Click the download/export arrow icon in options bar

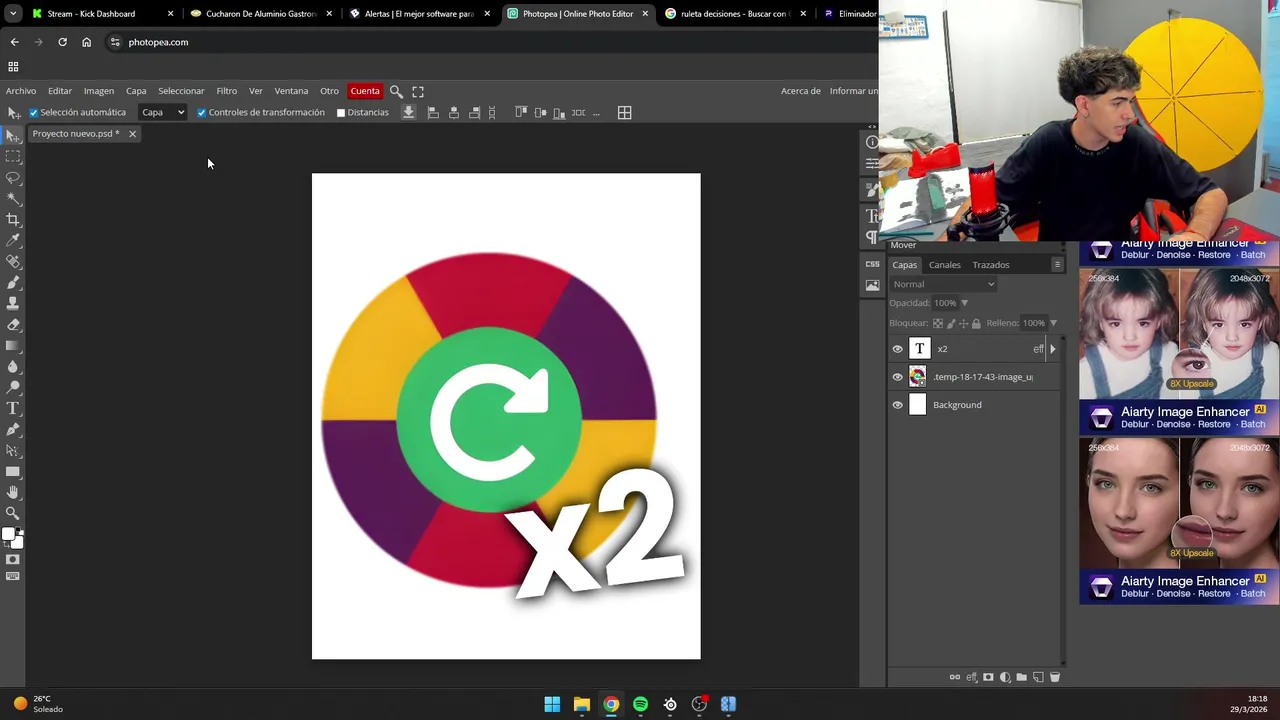coord(408,112)
